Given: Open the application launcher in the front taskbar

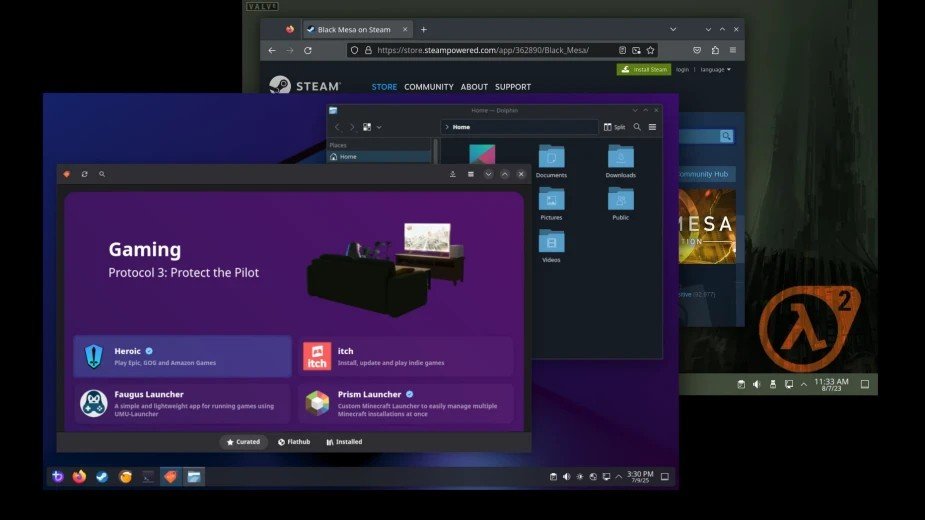Looking at the screenshot, I should pos(57,476).
